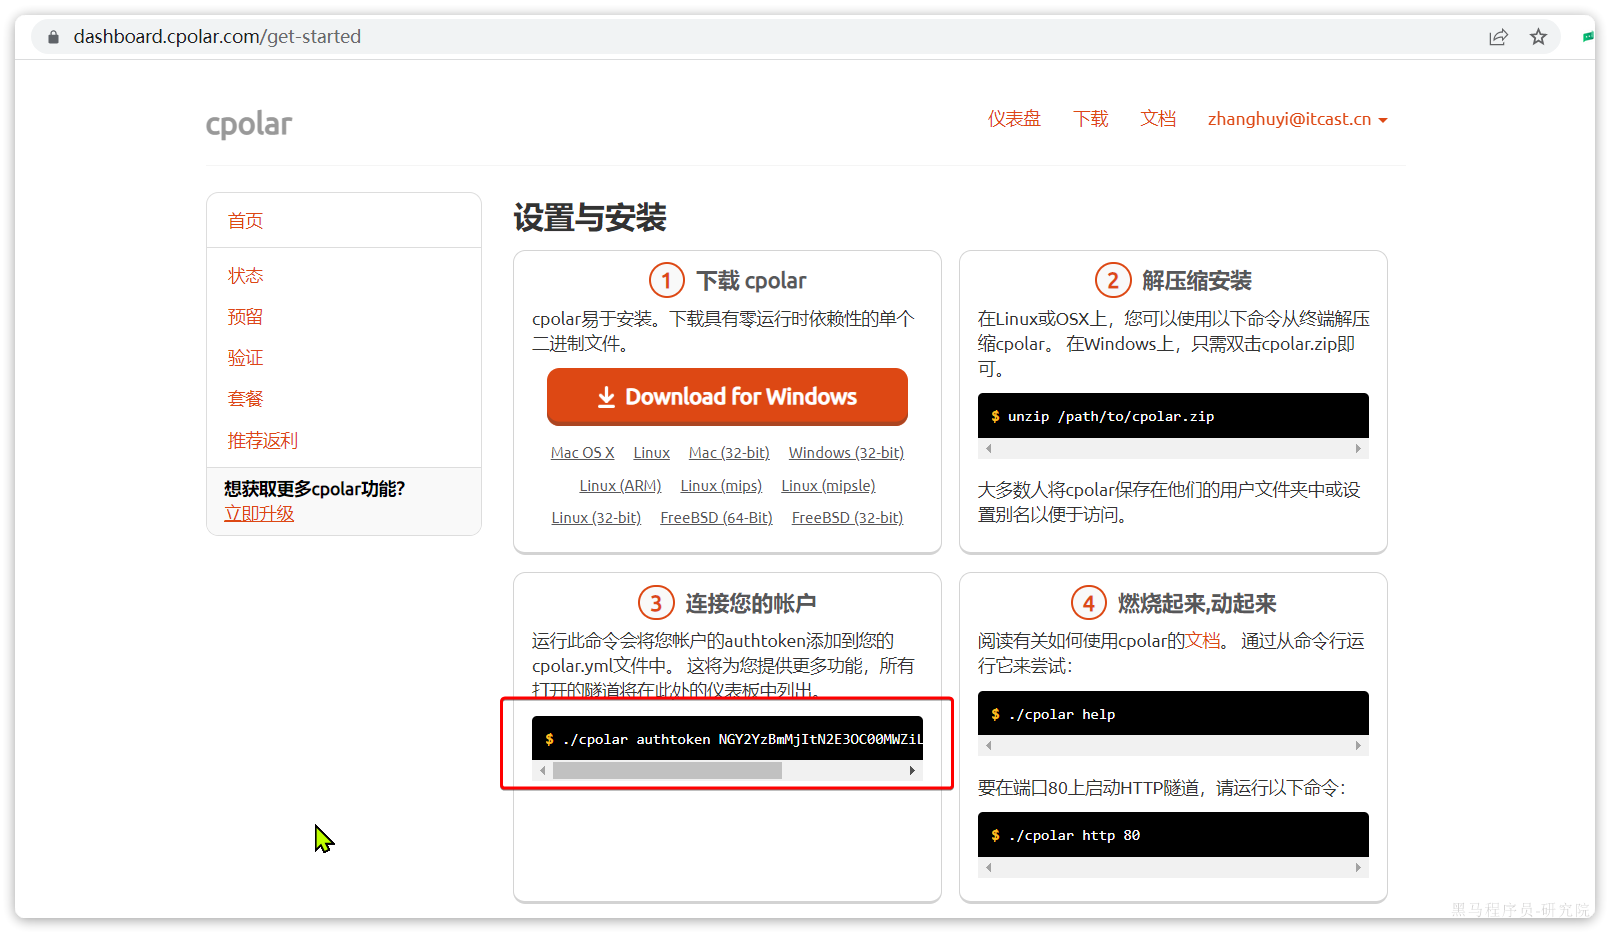Click left arrow of unzip command scrollbar
Viewport: 1610px width, 935px height.
(989, 449)
